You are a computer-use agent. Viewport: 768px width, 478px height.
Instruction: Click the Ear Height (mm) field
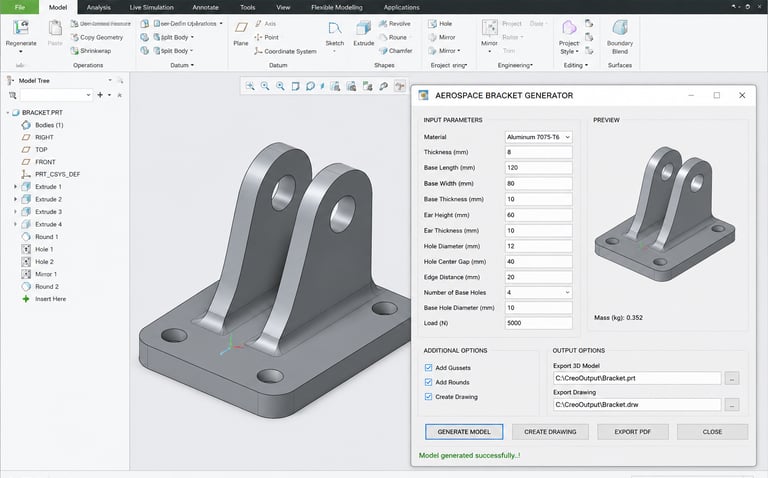pyautogui.click(x=538, y=215)
